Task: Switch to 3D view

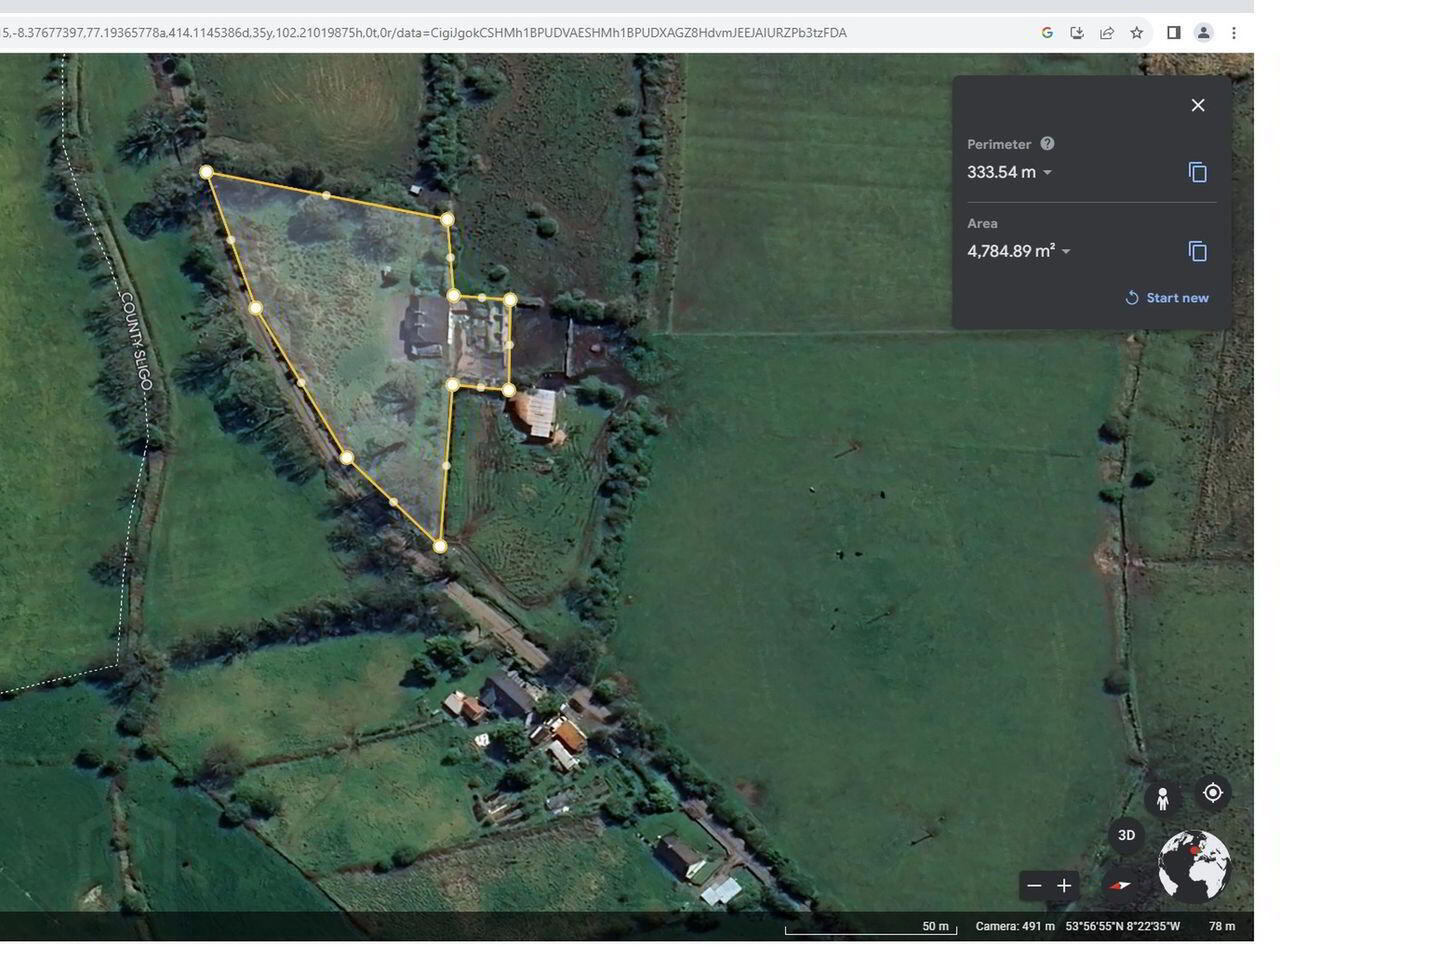Action: (1126, 836)
